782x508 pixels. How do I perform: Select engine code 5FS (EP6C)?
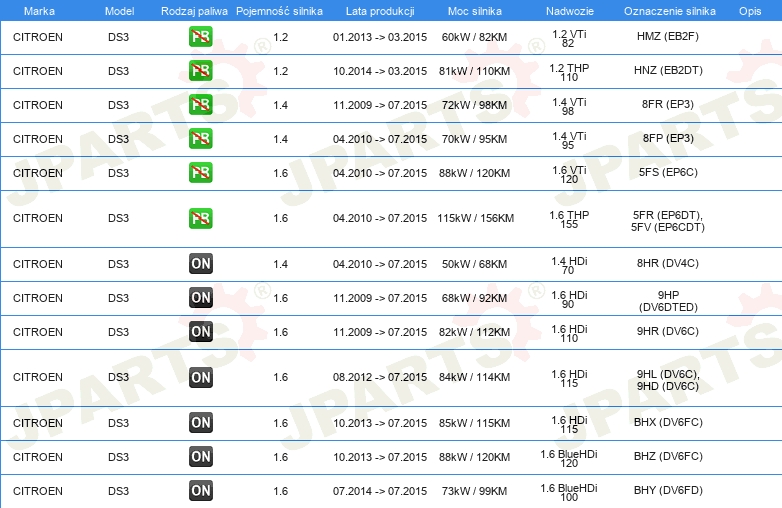(668, 172)
